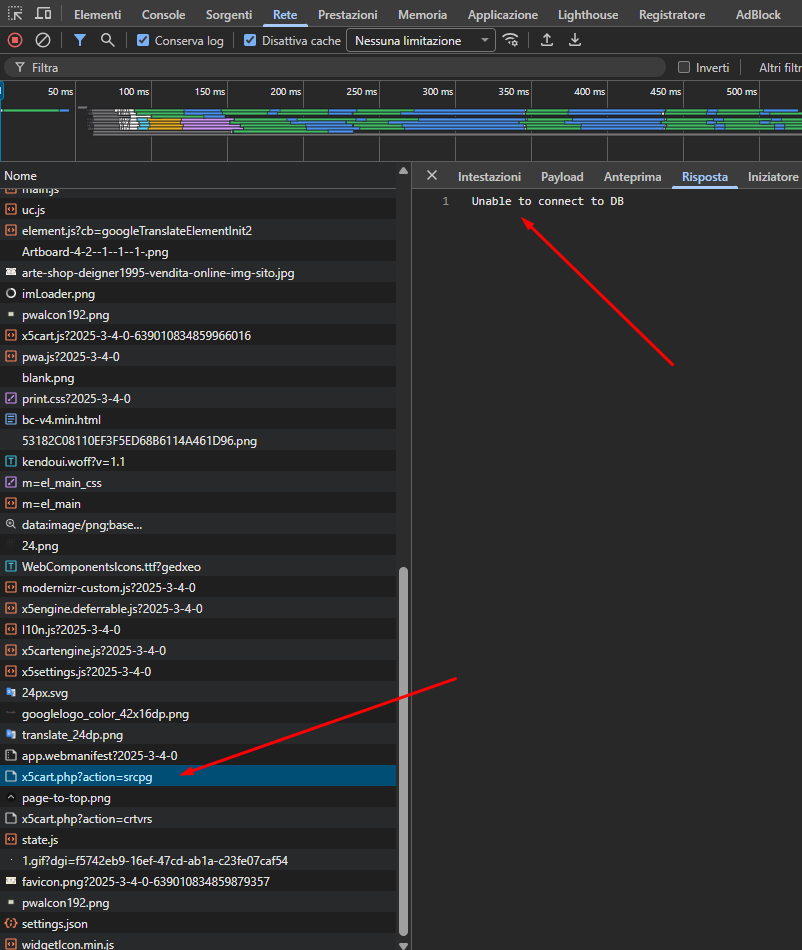Uncheck the Conserva log checkbox
The image size is (802, 950).
(143, 41)
